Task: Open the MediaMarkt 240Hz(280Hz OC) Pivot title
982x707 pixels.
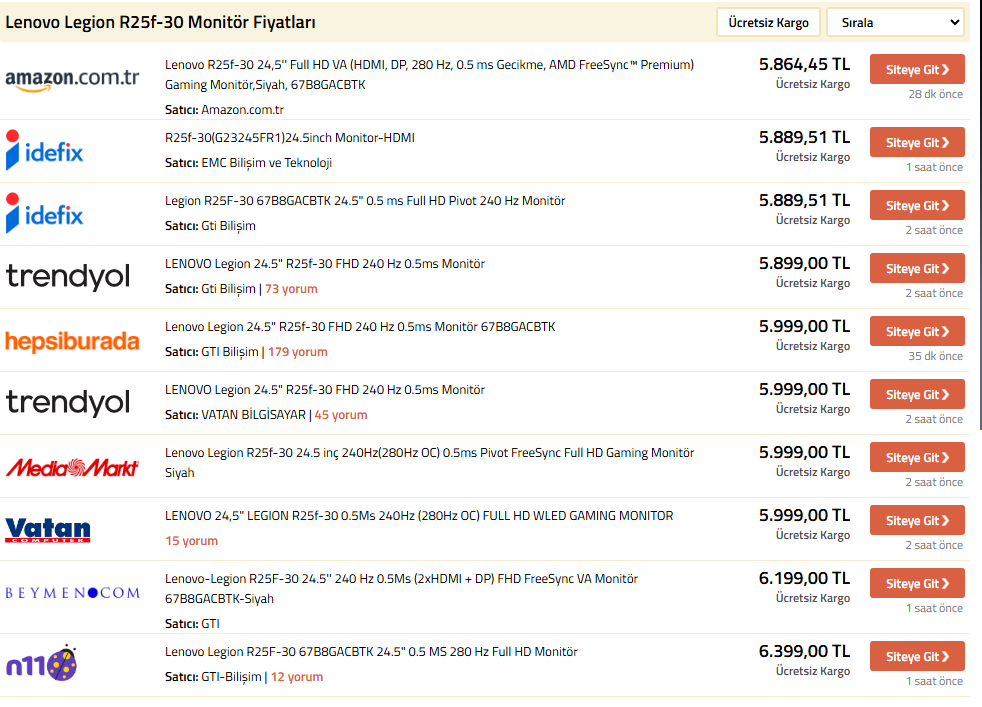Action: tap(430, 463)
